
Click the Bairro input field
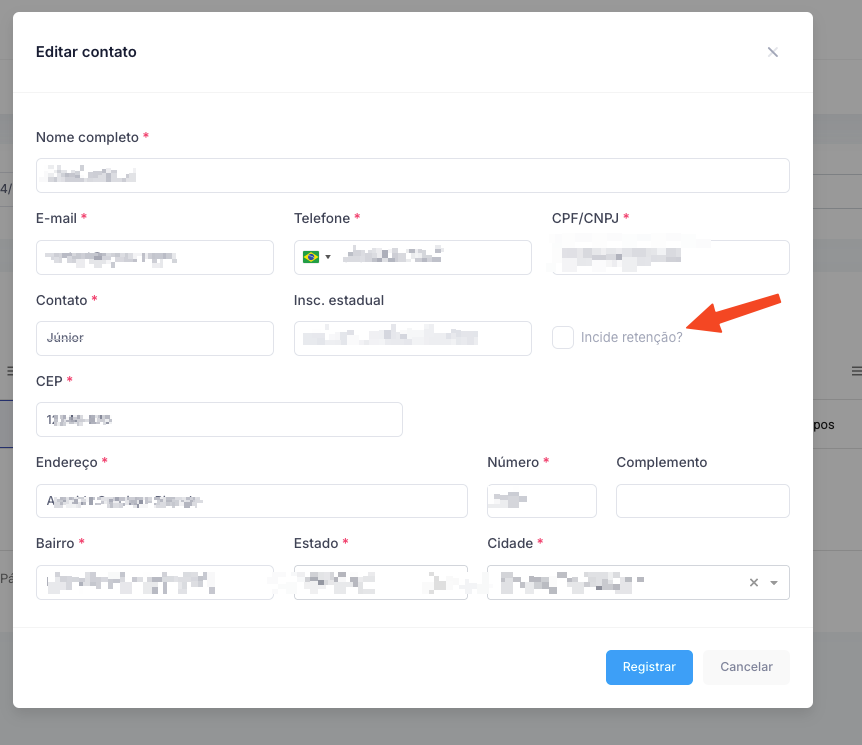point(154,582)
